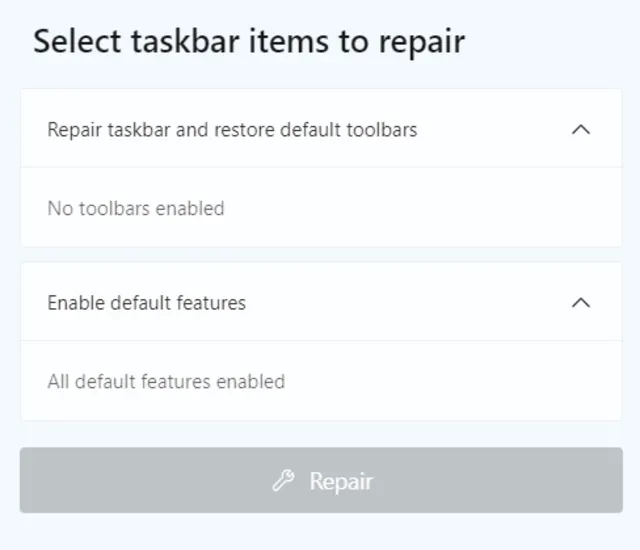This screenshot has width=640, height=550.
Task: Collapse the Repair taskbar section chevron
Action: pyautogui.click(x=580, y=130)
